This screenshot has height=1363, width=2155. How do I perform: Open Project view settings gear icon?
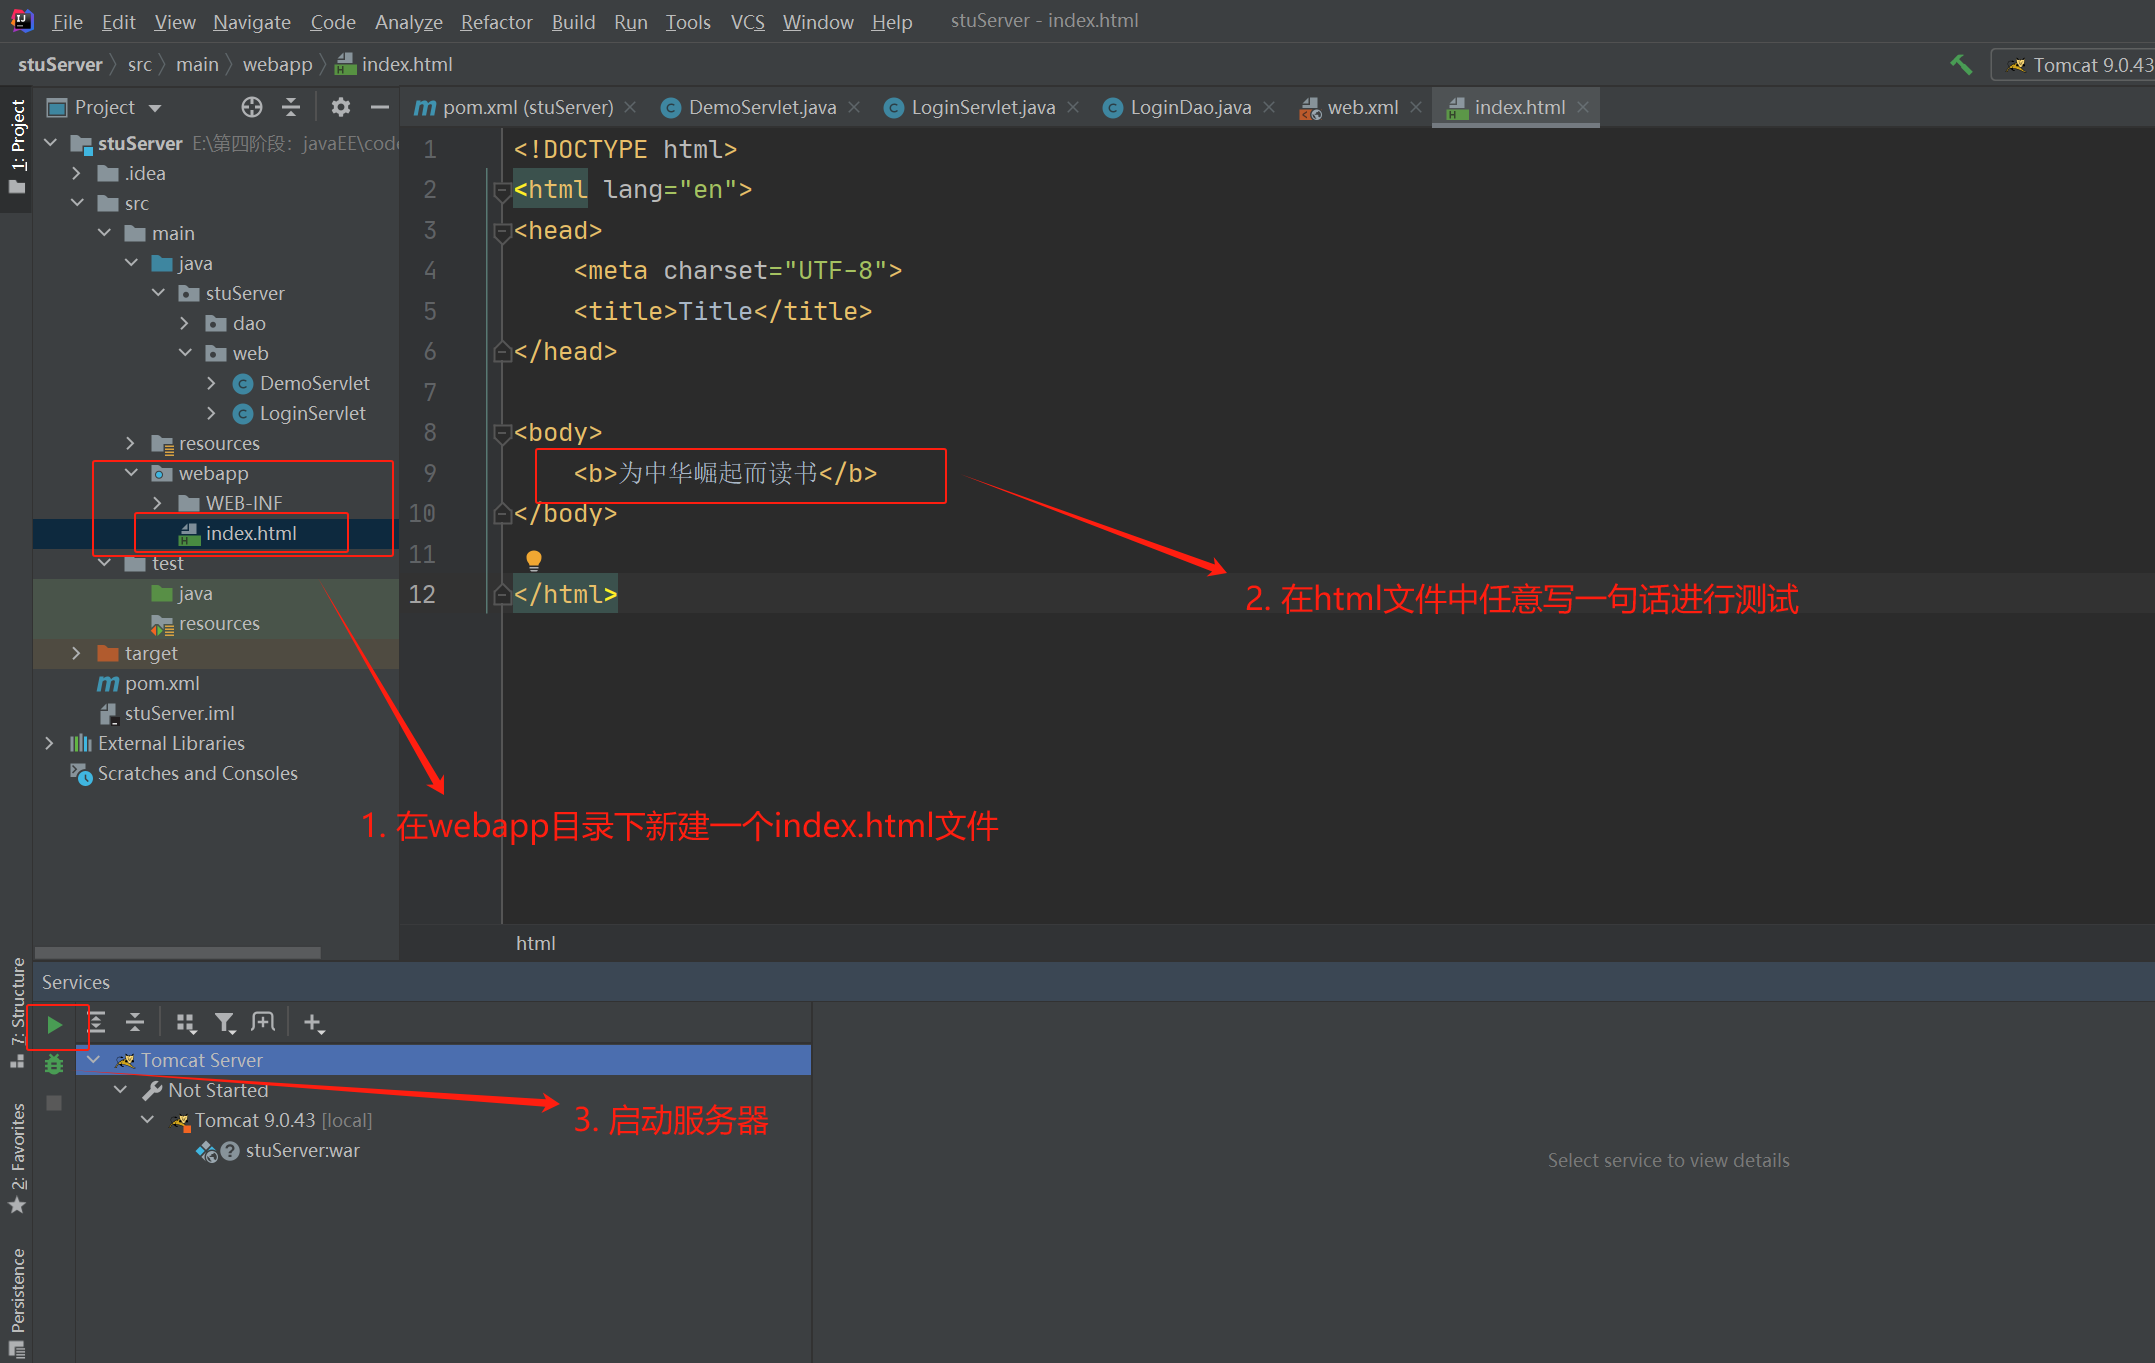click(x=341, y=107)
